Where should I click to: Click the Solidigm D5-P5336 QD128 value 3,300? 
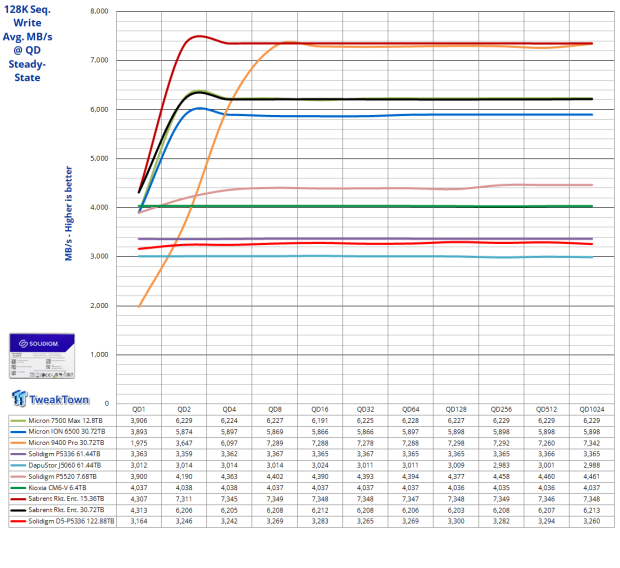pos(456,521)
